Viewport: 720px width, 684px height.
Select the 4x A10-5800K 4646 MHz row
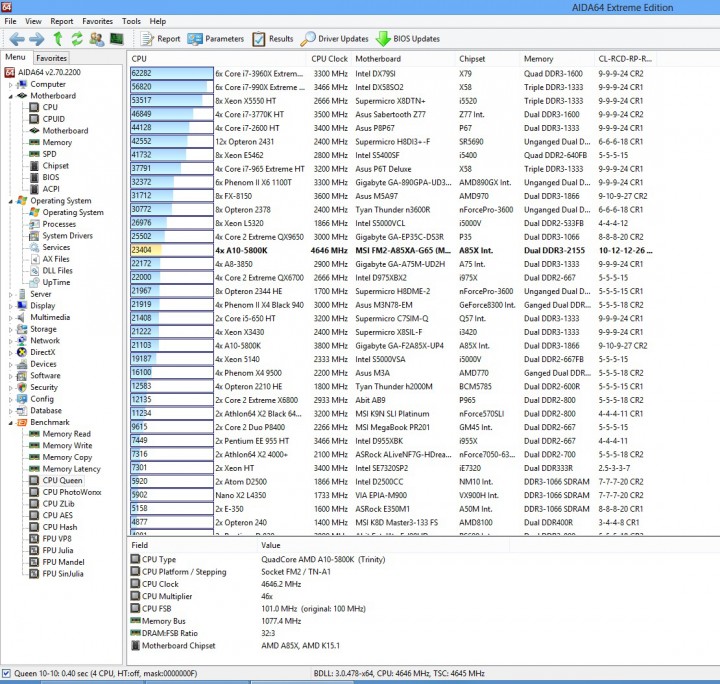[391, 250]
